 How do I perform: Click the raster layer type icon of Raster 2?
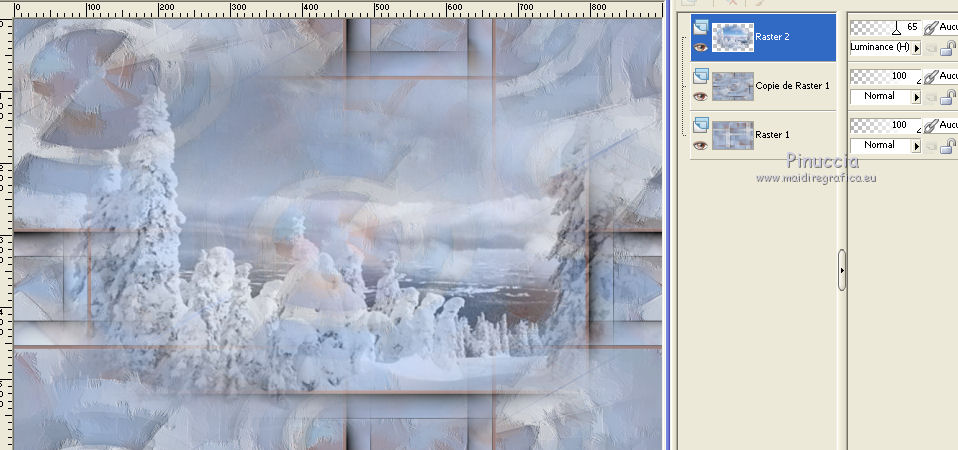tap(701, 27)
